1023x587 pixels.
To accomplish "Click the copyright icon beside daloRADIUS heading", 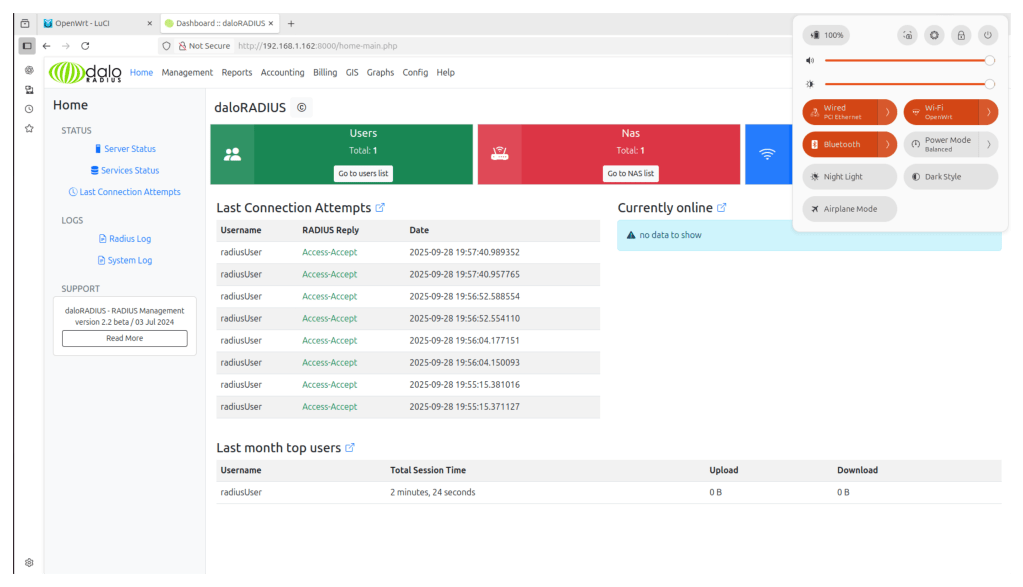I will [x=301, y=107].
